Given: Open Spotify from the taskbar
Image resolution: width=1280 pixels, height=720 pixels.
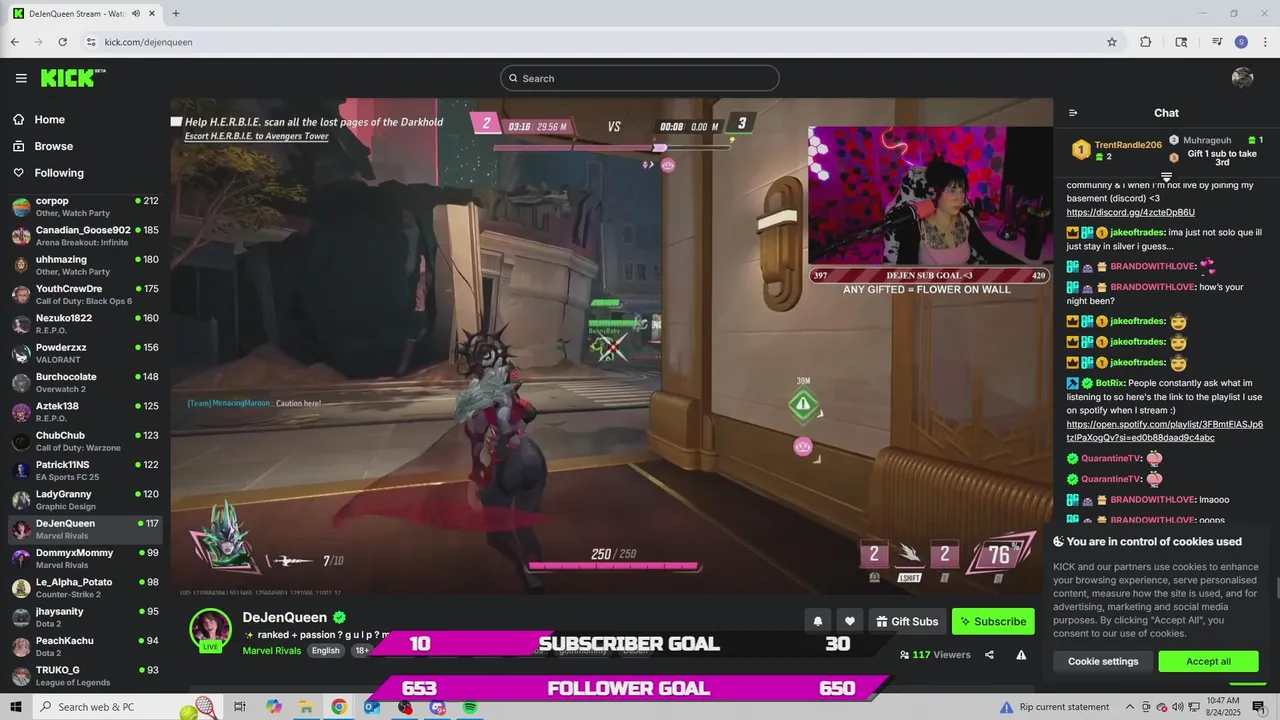Looking at the screenshot, I should (x=470, y=707).
